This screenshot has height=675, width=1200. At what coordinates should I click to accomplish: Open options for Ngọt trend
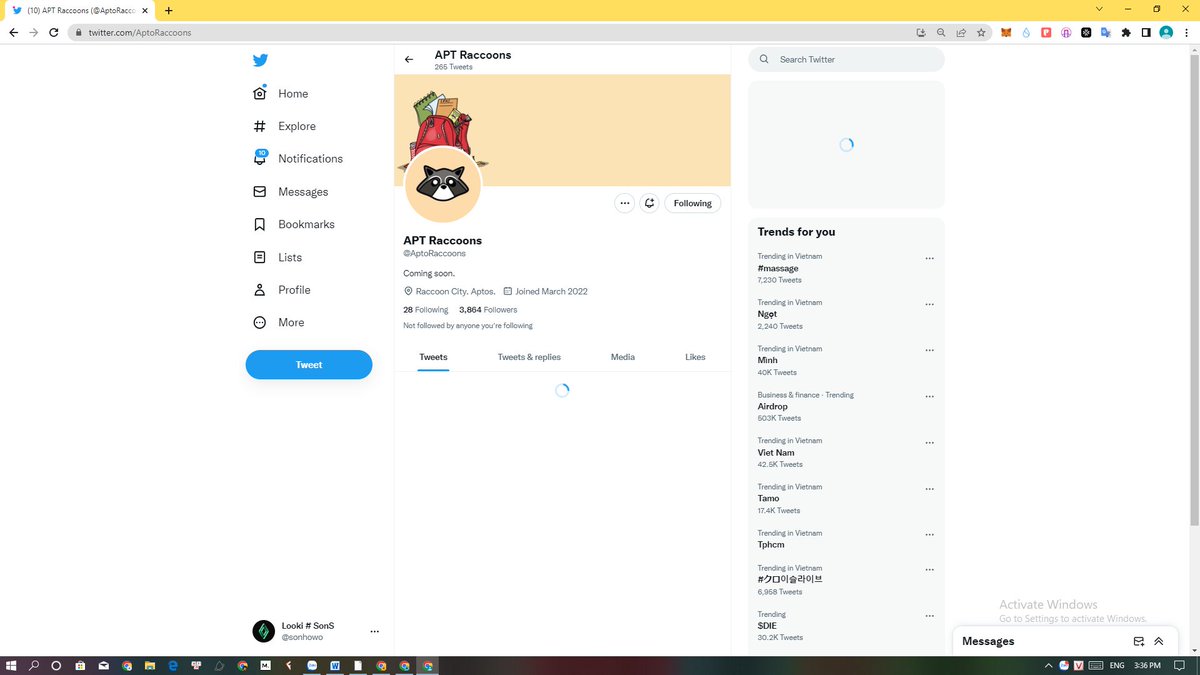click(x=929, y=304)
